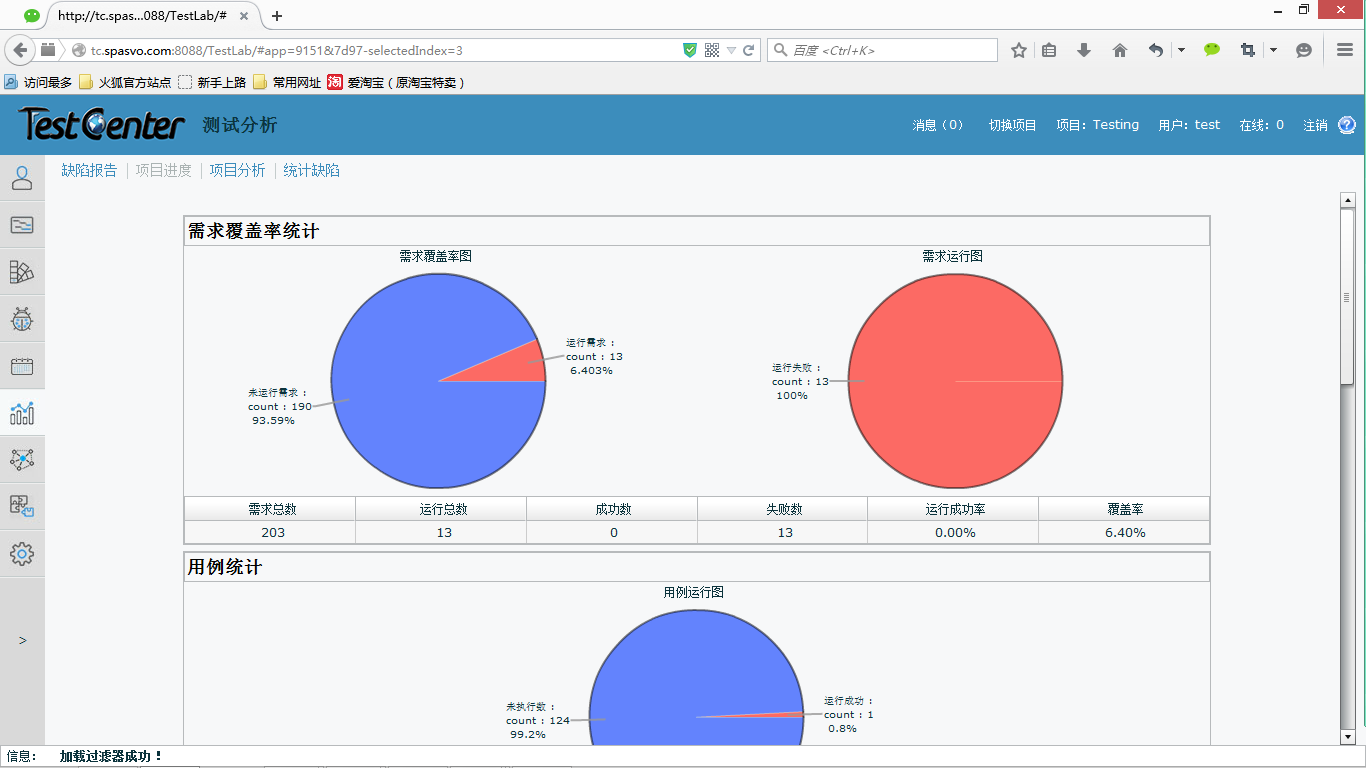Switch to the 缺陷报告 tab
Screen dimensions: 1366x768
(x=89, y=171)
